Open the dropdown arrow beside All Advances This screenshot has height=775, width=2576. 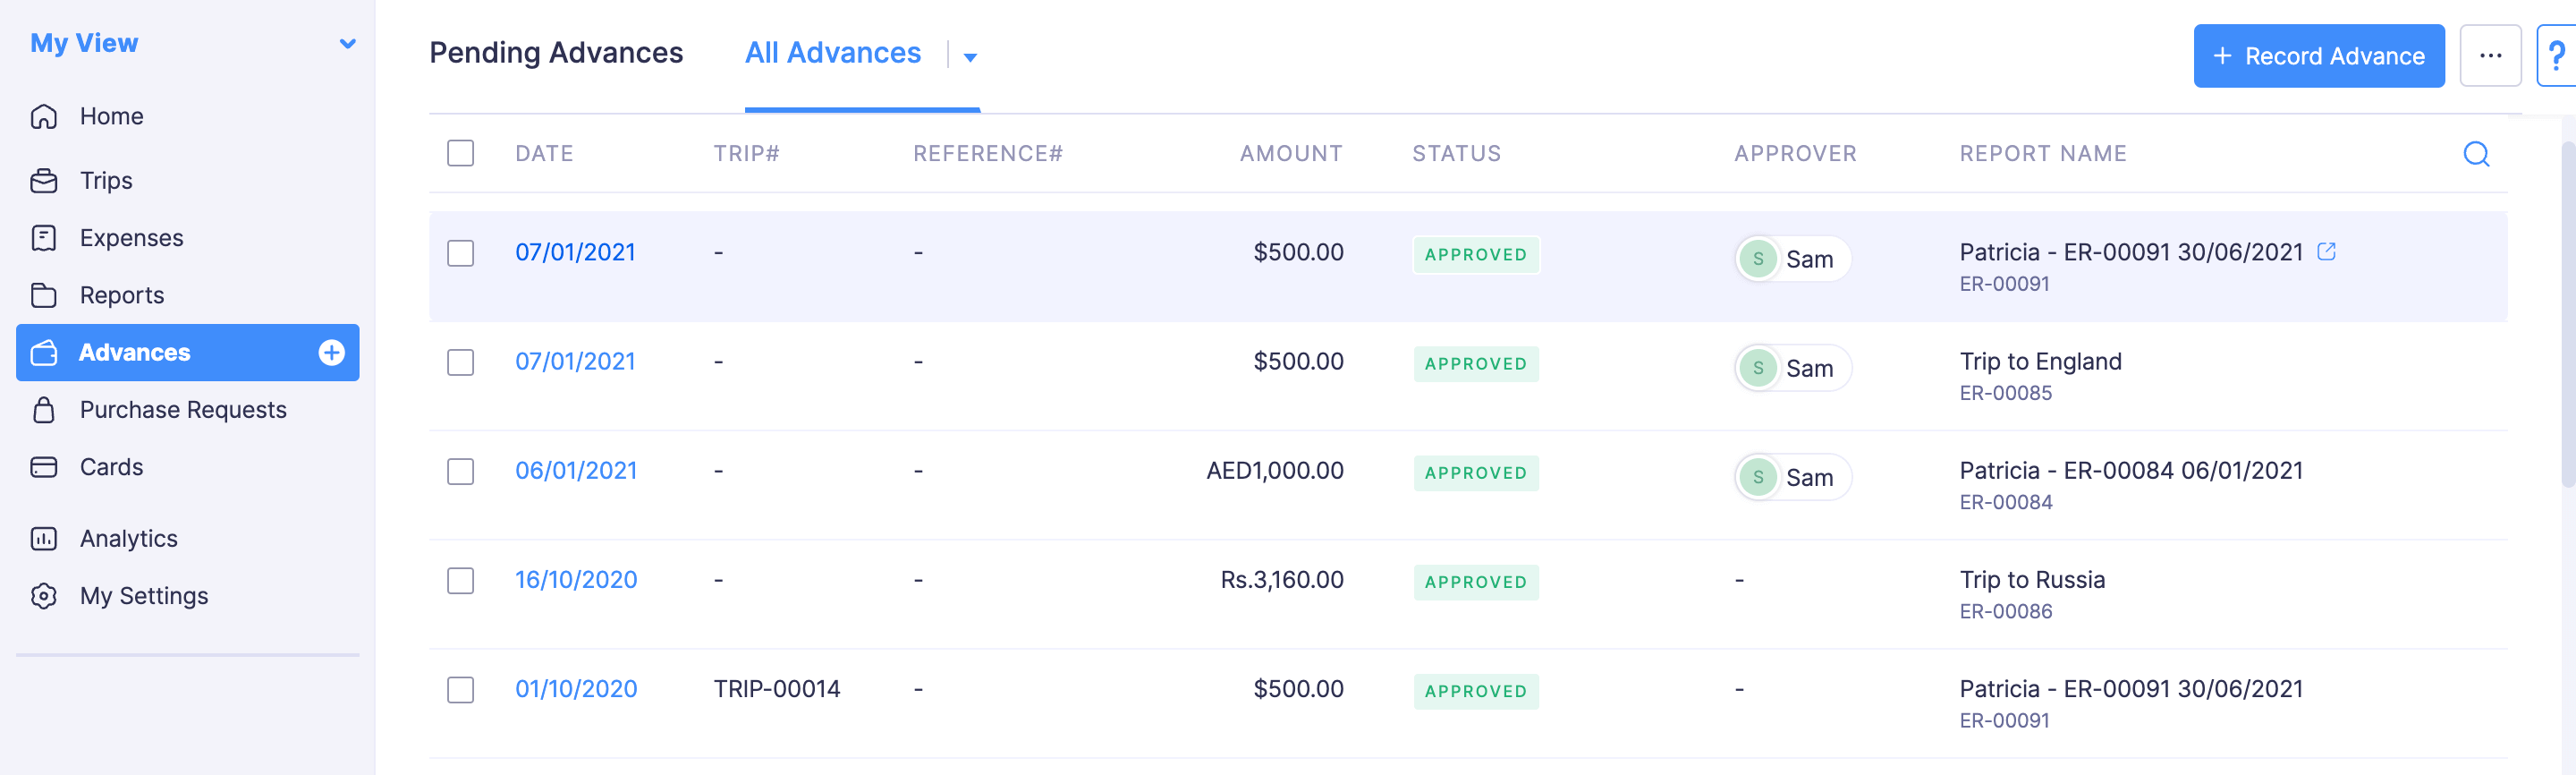point(969,57)
